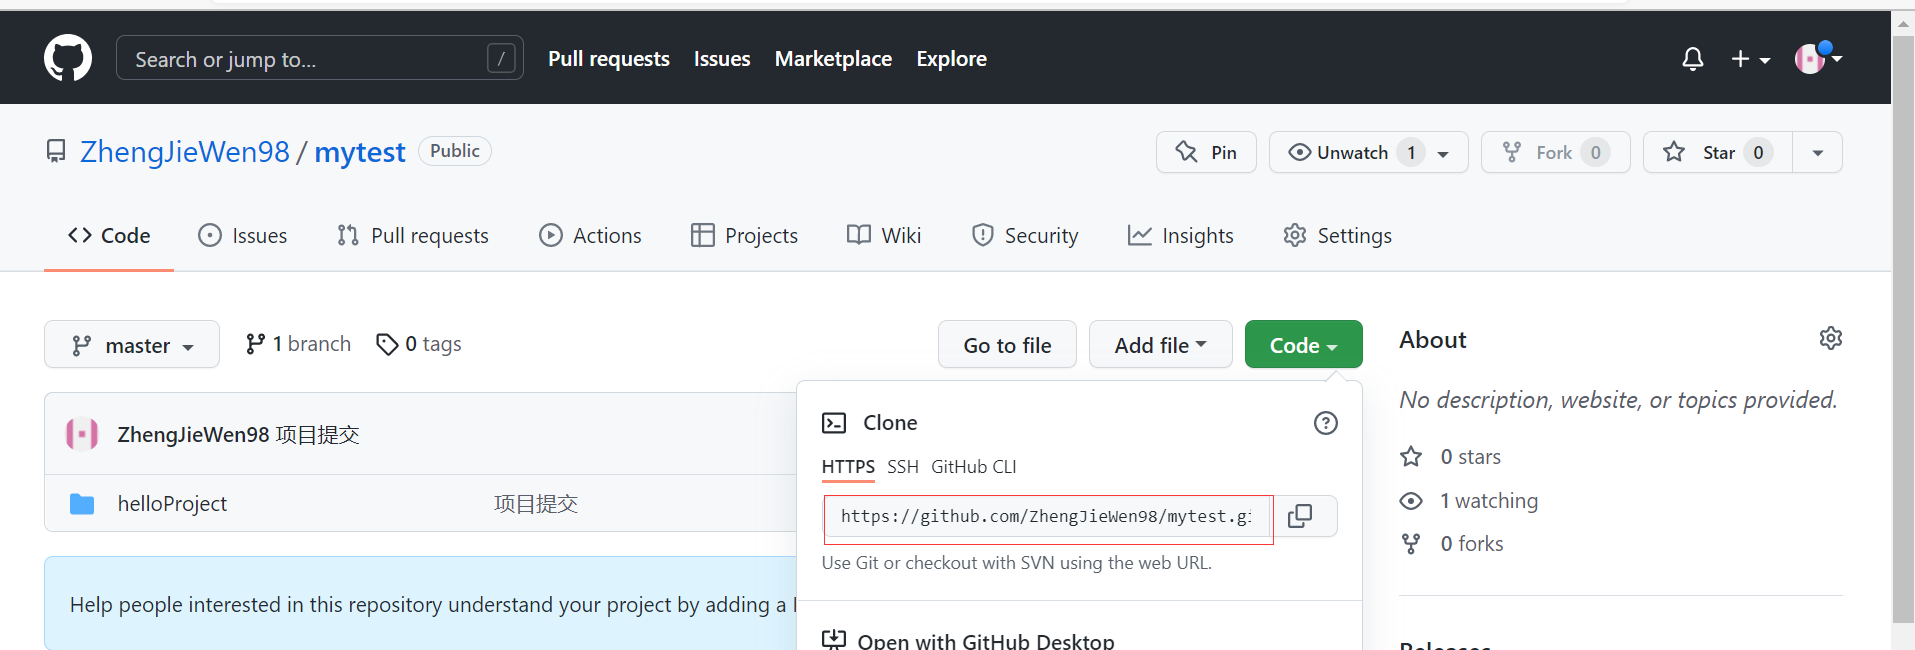Open the Actions tab
This screenshot has height=650, width=1915.
click(x=590, y=236)
